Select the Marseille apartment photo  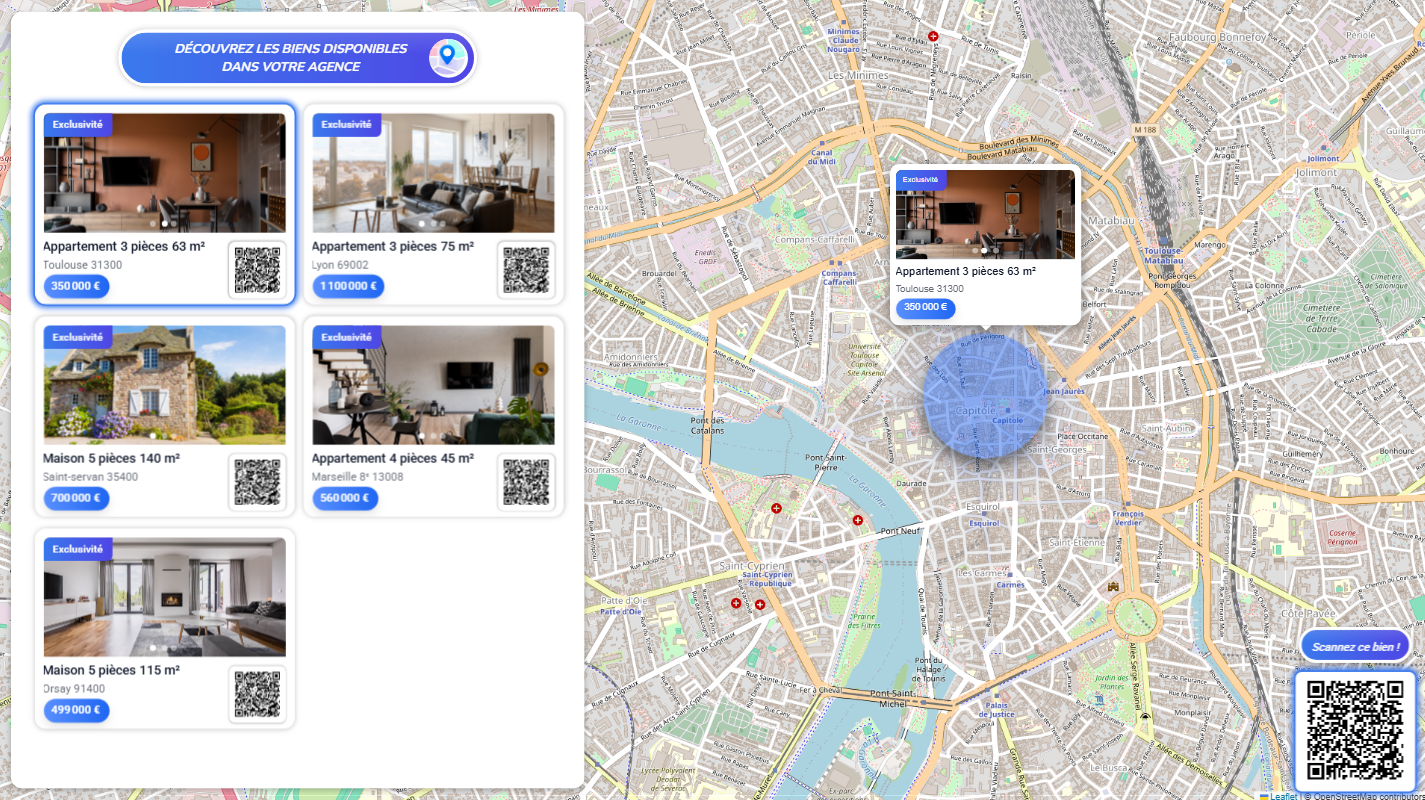point(433,385)
